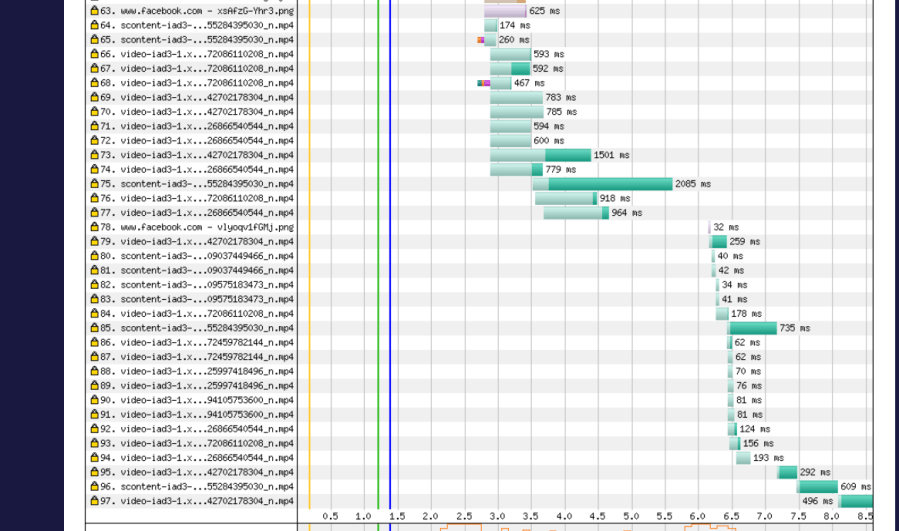Viewport: 899px width, 531px height.
Task: Click the 2085 ms bar for request 75
Action: click(609, 184)
